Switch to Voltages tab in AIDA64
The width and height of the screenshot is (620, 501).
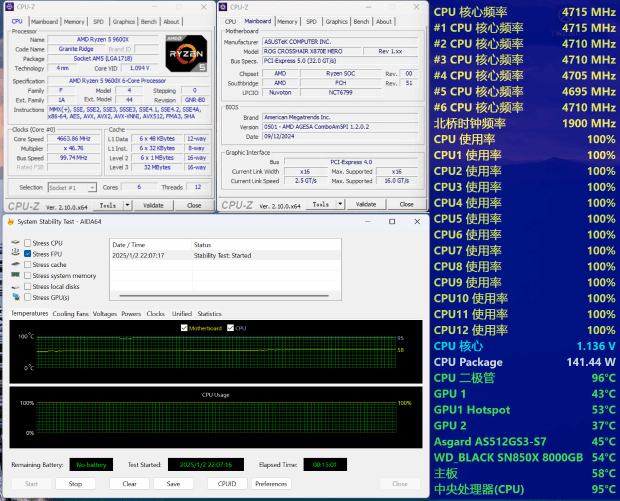[x=105, y=314]
